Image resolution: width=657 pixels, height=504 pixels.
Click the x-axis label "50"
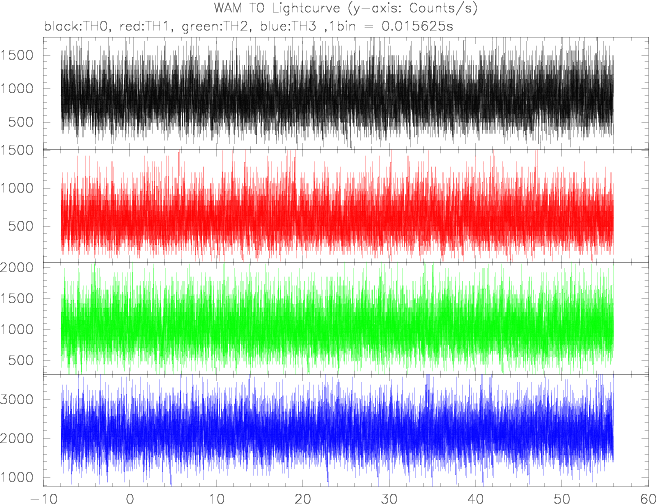[562, 499]
